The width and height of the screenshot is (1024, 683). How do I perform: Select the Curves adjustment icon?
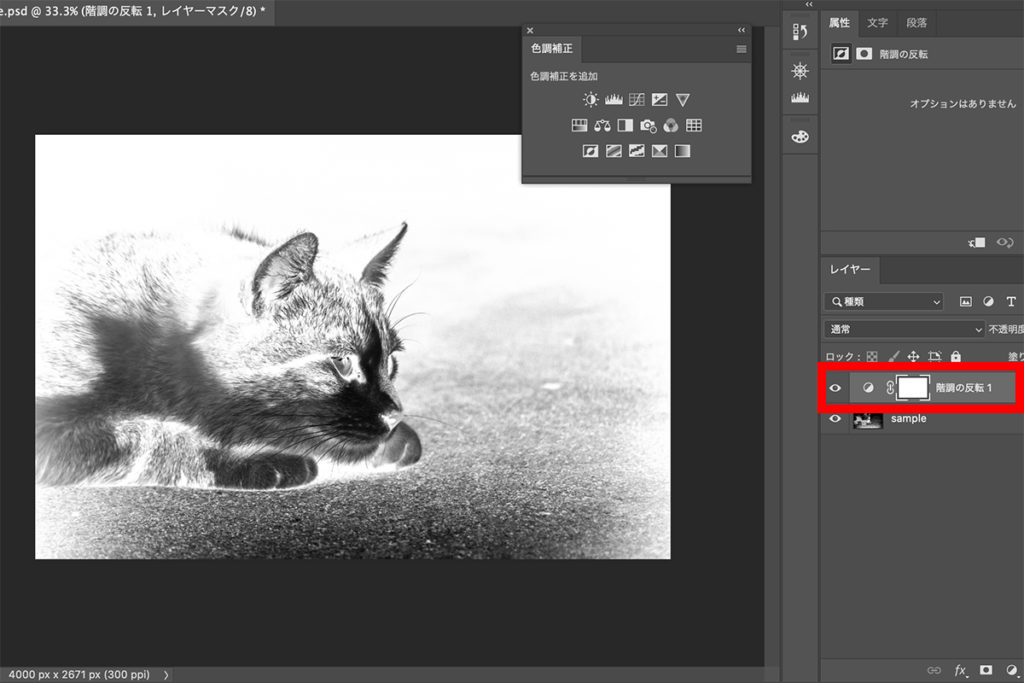pos(637,99)
